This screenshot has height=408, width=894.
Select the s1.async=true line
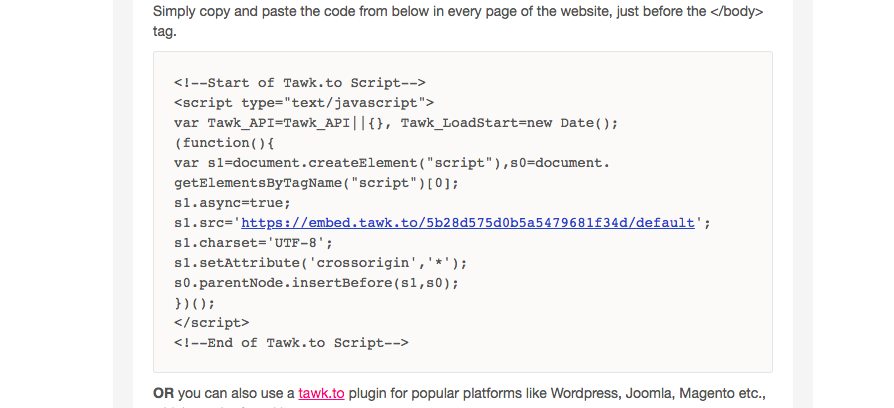coord(231,203)
